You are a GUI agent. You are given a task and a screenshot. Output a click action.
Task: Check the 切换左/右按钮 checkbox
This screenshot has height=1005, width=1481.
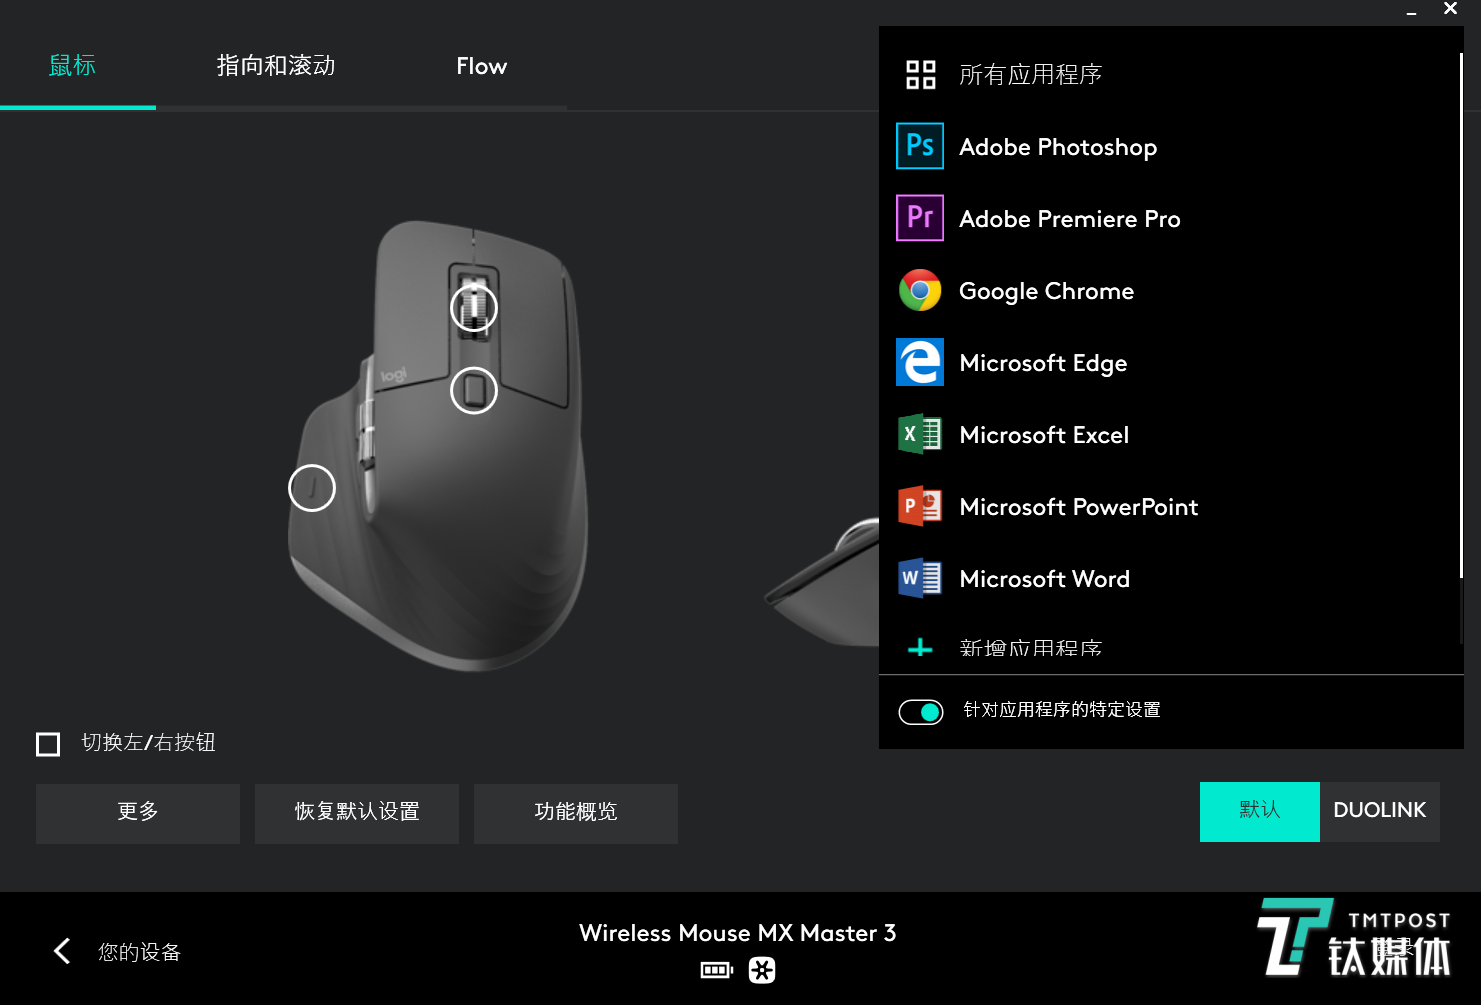click(48, 744)
